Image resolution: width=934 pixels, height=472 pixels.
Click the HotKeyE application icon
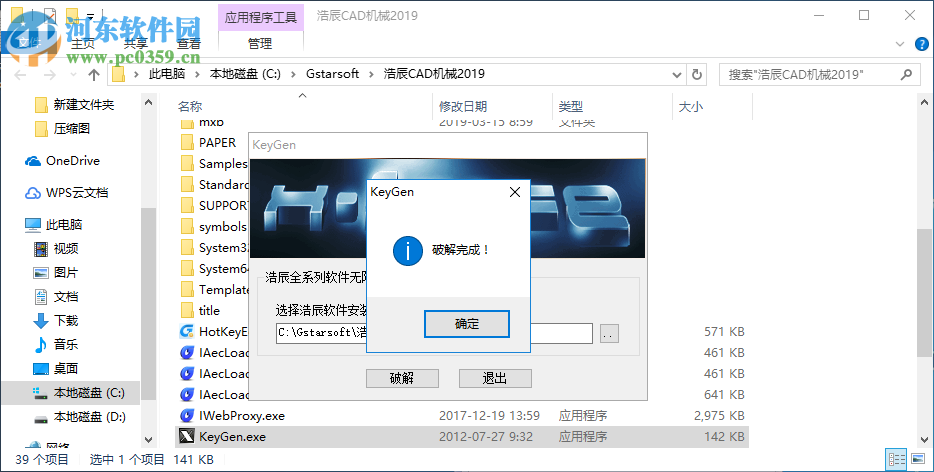tap(187, 331)
